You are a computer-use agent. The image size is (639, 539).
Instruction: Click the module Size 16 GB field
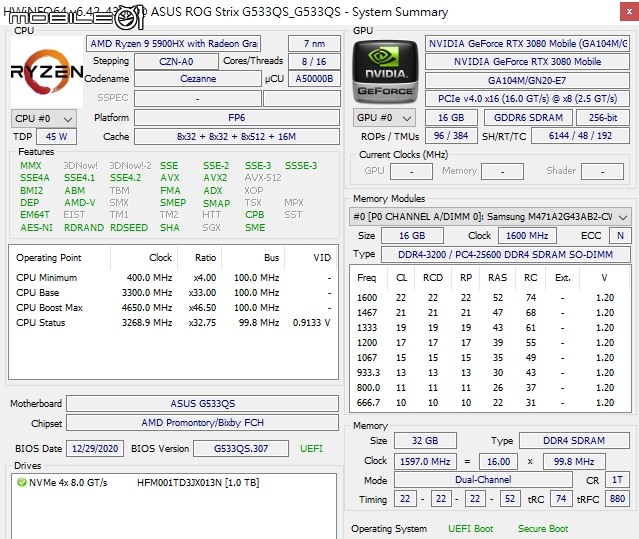click(x=412, y=235)
